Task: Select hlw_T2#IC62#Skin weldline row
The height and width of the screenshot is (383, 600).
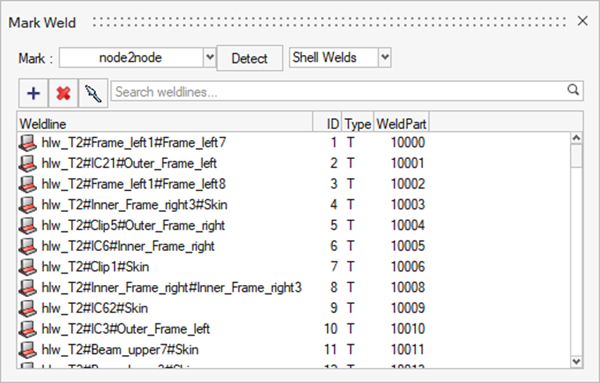Action: click(x=222, y=308)
